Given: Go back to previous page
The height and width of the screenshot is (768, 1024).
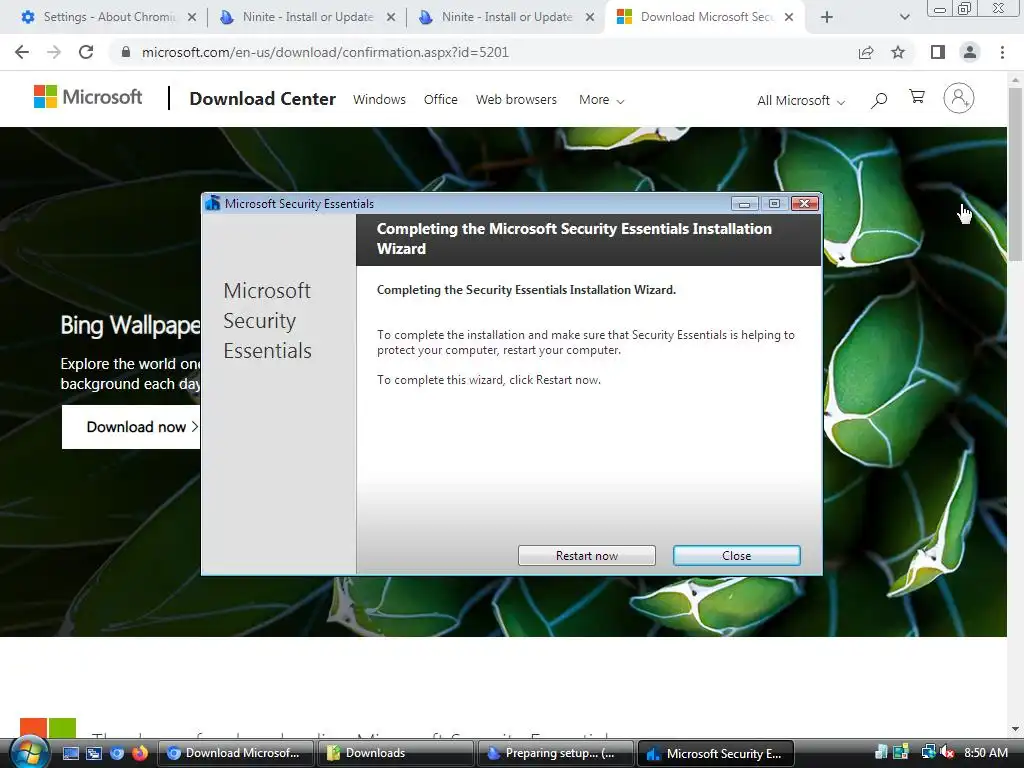Looking at the screenshot, I should 22,52.
